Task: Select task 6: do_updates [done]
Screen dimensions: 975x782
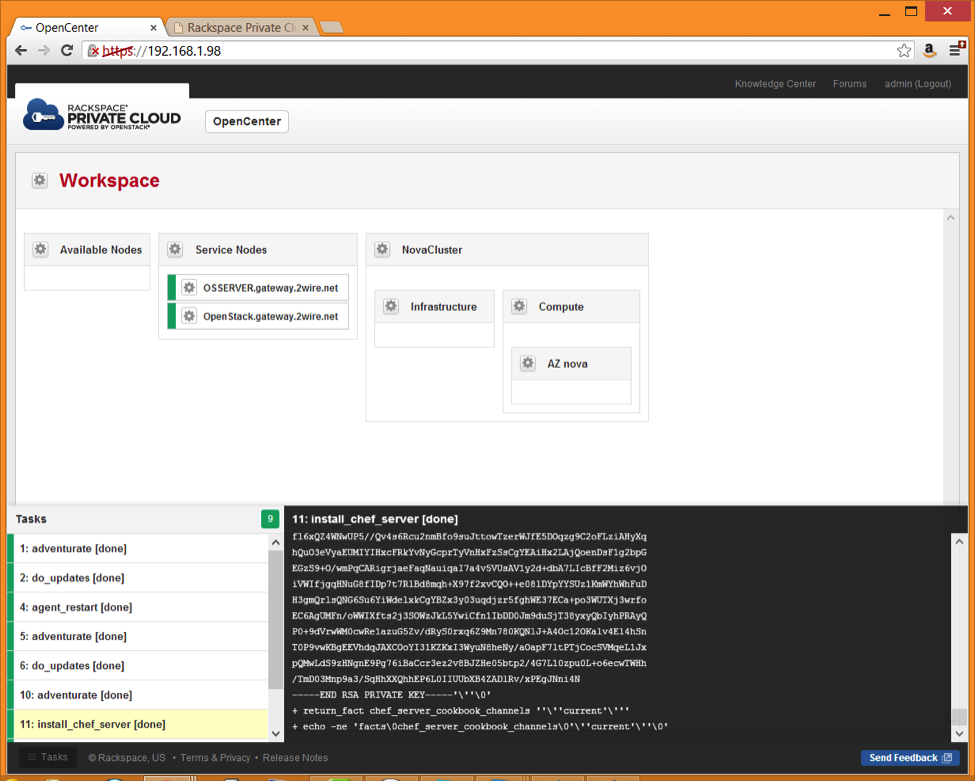Action: click(138, 665)
